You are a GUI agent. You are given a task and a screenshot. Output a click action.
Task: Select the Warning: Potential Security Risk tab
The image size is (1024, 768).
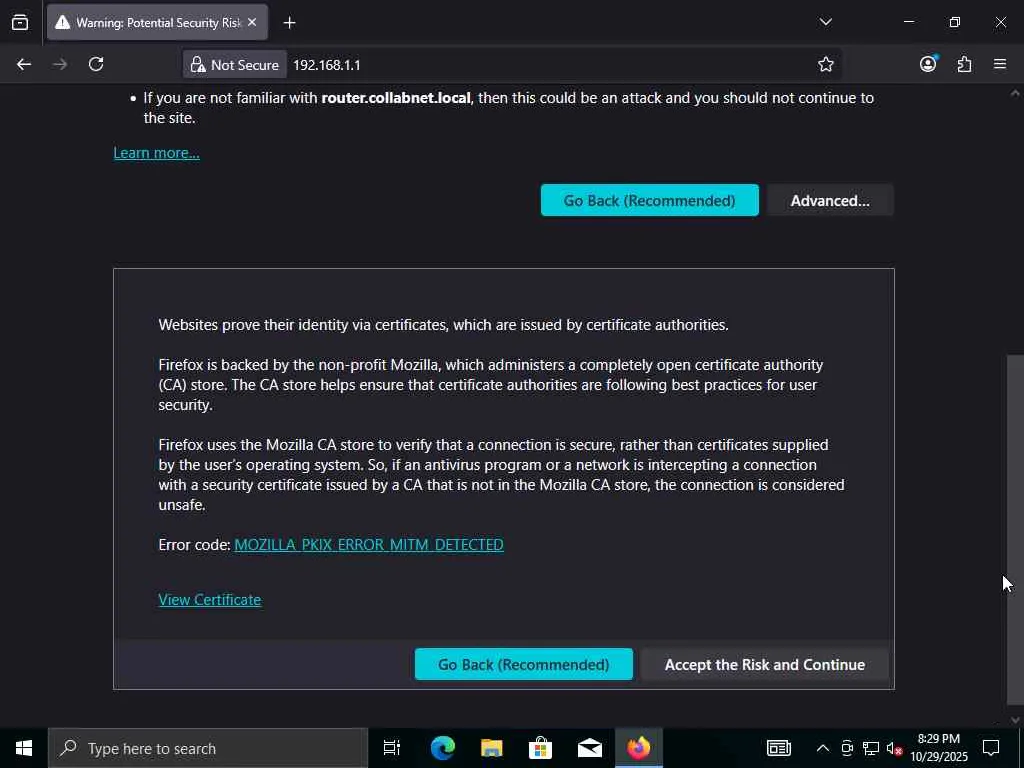click(157, 22)
